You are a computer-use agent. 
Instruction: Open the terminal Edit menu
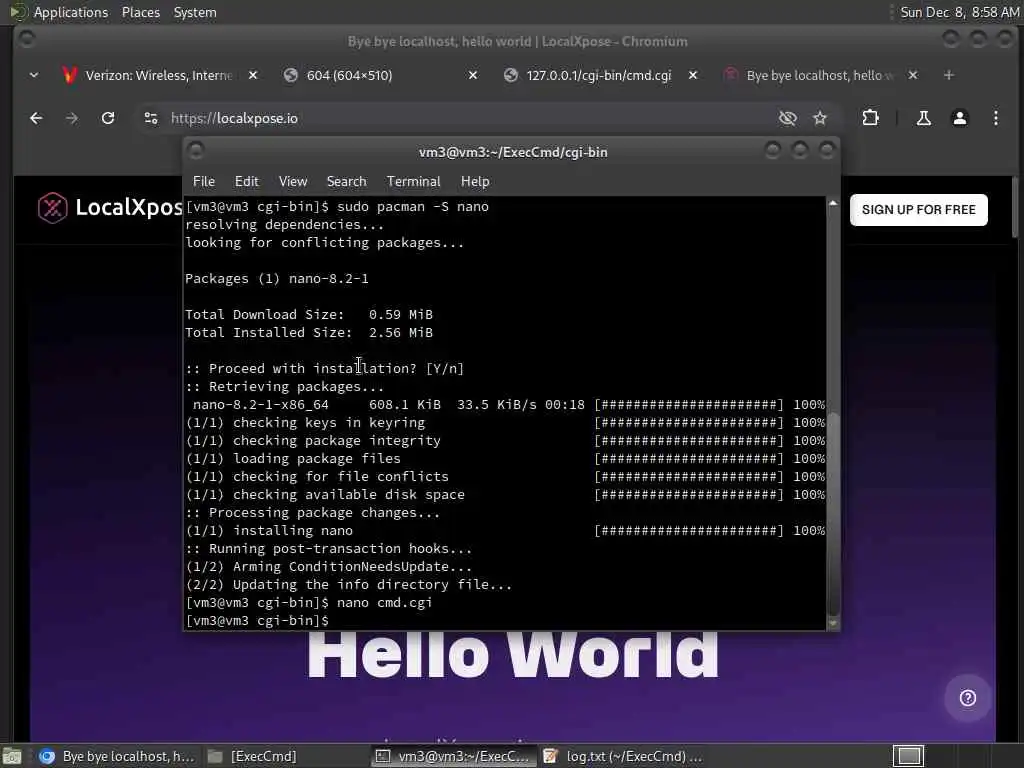[247, 182]
